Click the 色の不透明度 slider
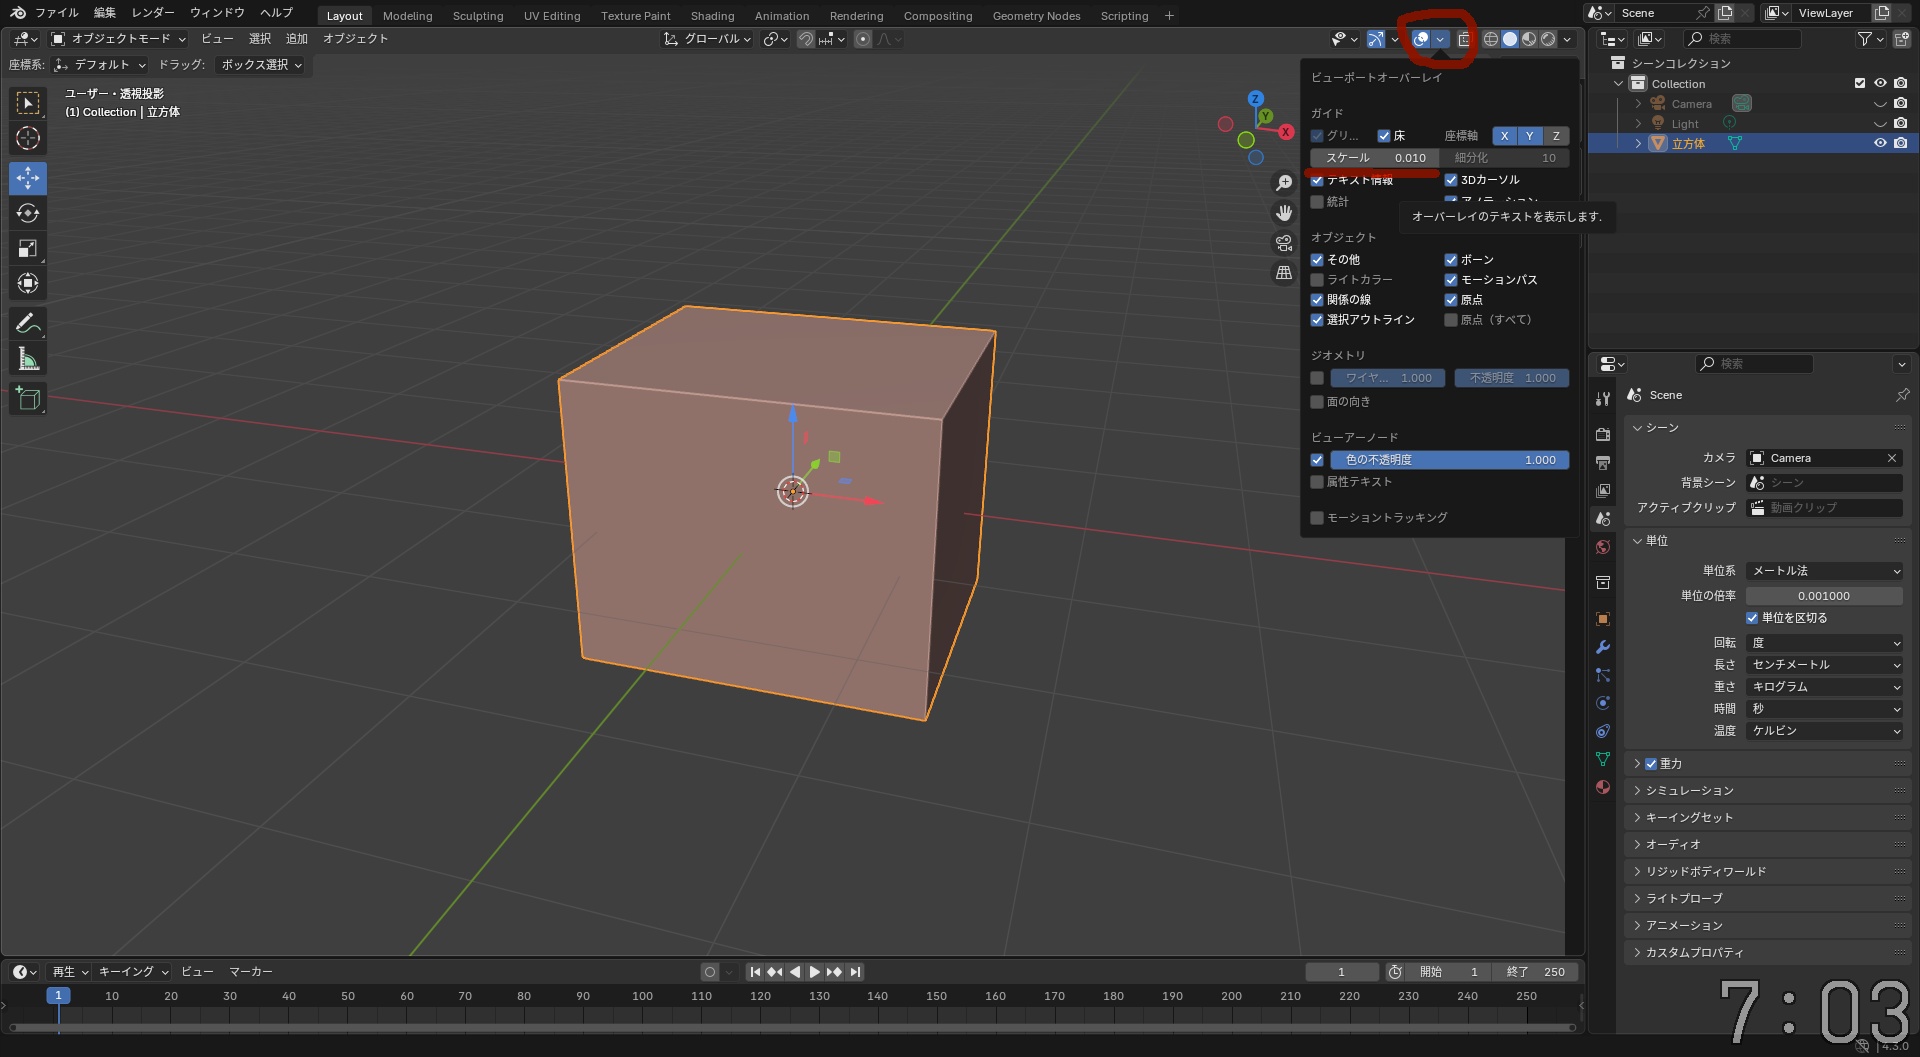Image resolution: width=1920 pixels, height=1057 pixels. pyautogui.click(x=1449, y=460)
